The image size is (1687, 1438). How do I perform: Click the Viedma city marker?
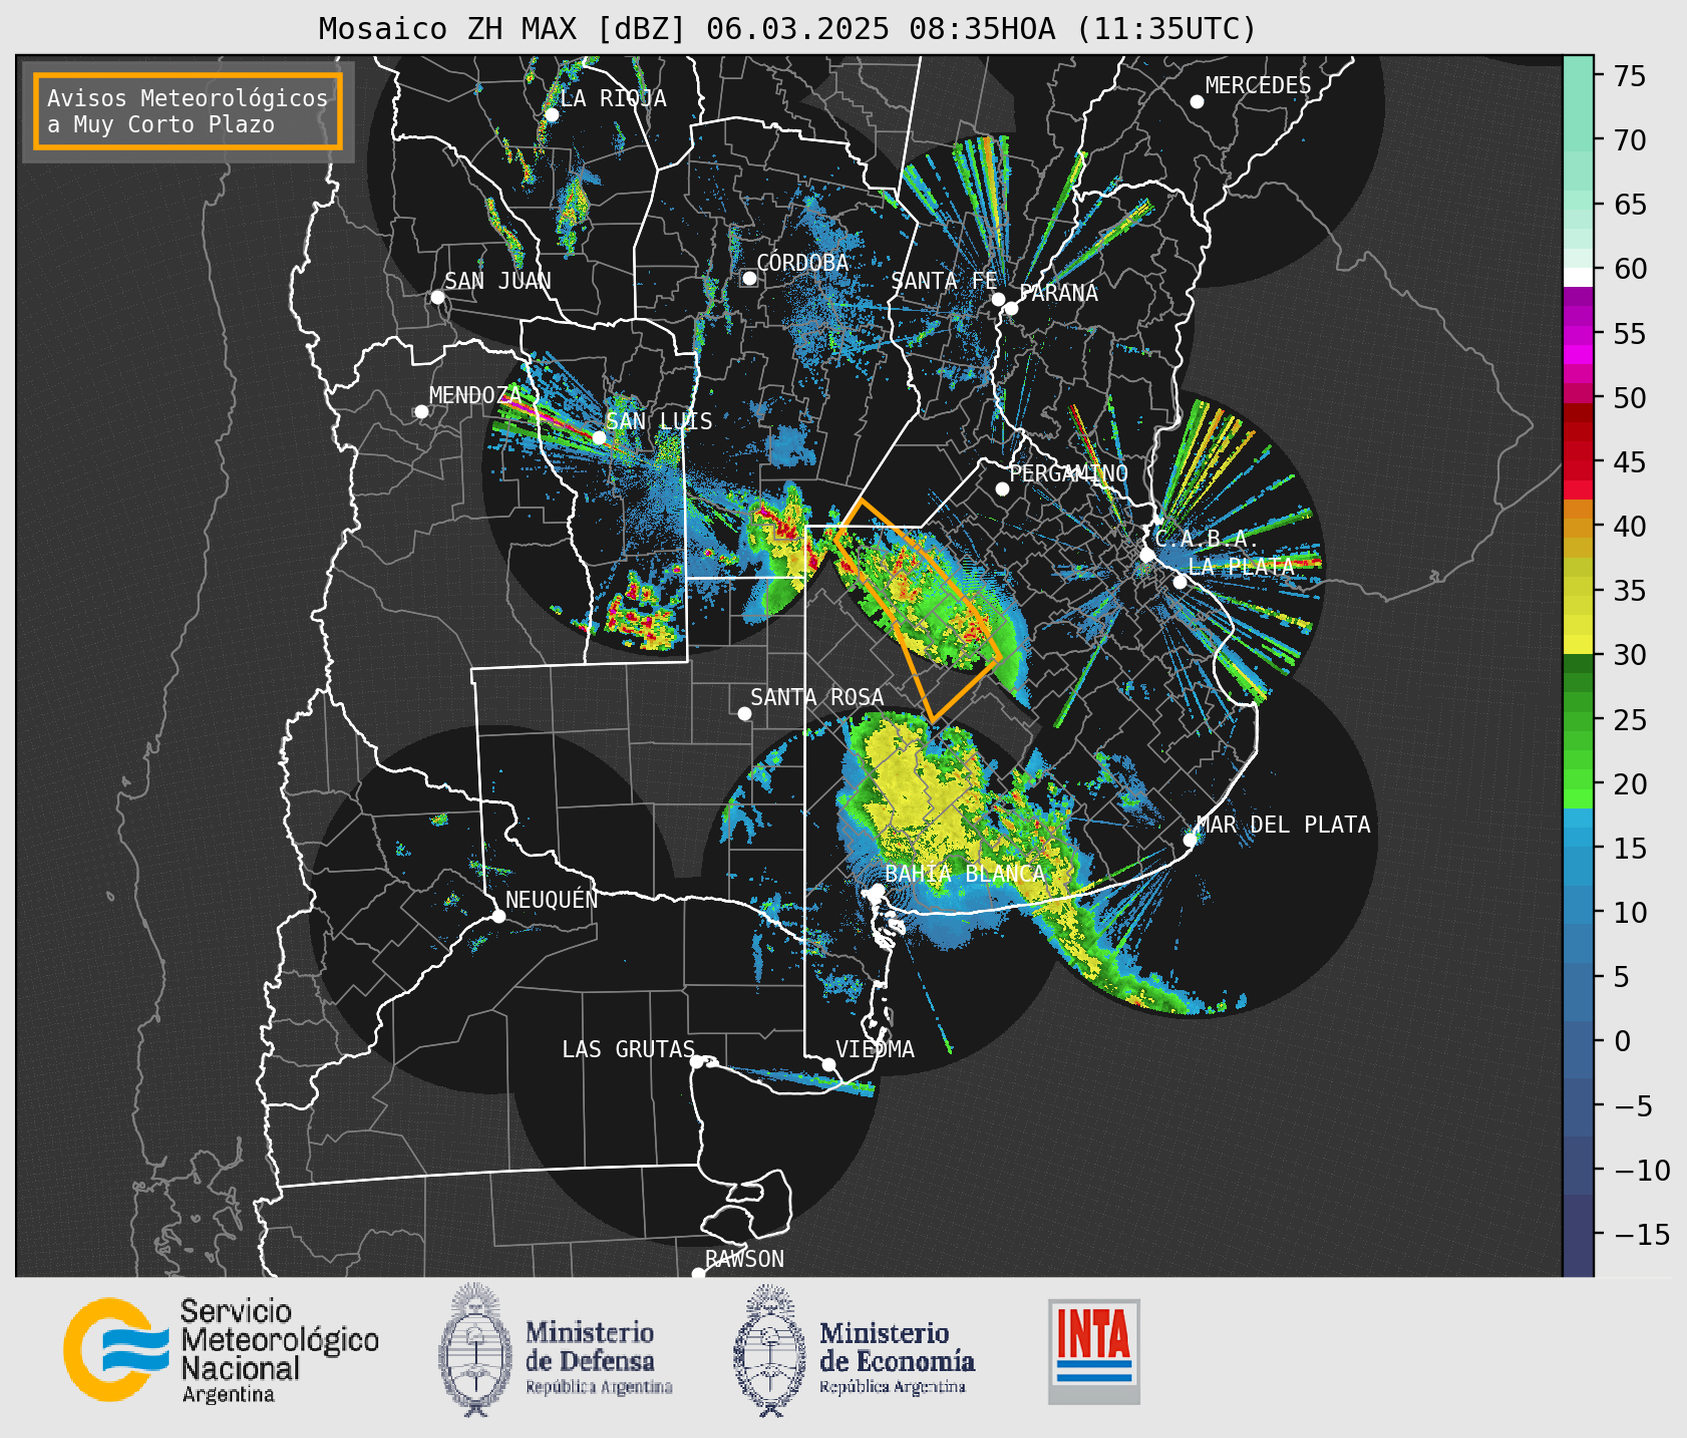[829, 1064]
